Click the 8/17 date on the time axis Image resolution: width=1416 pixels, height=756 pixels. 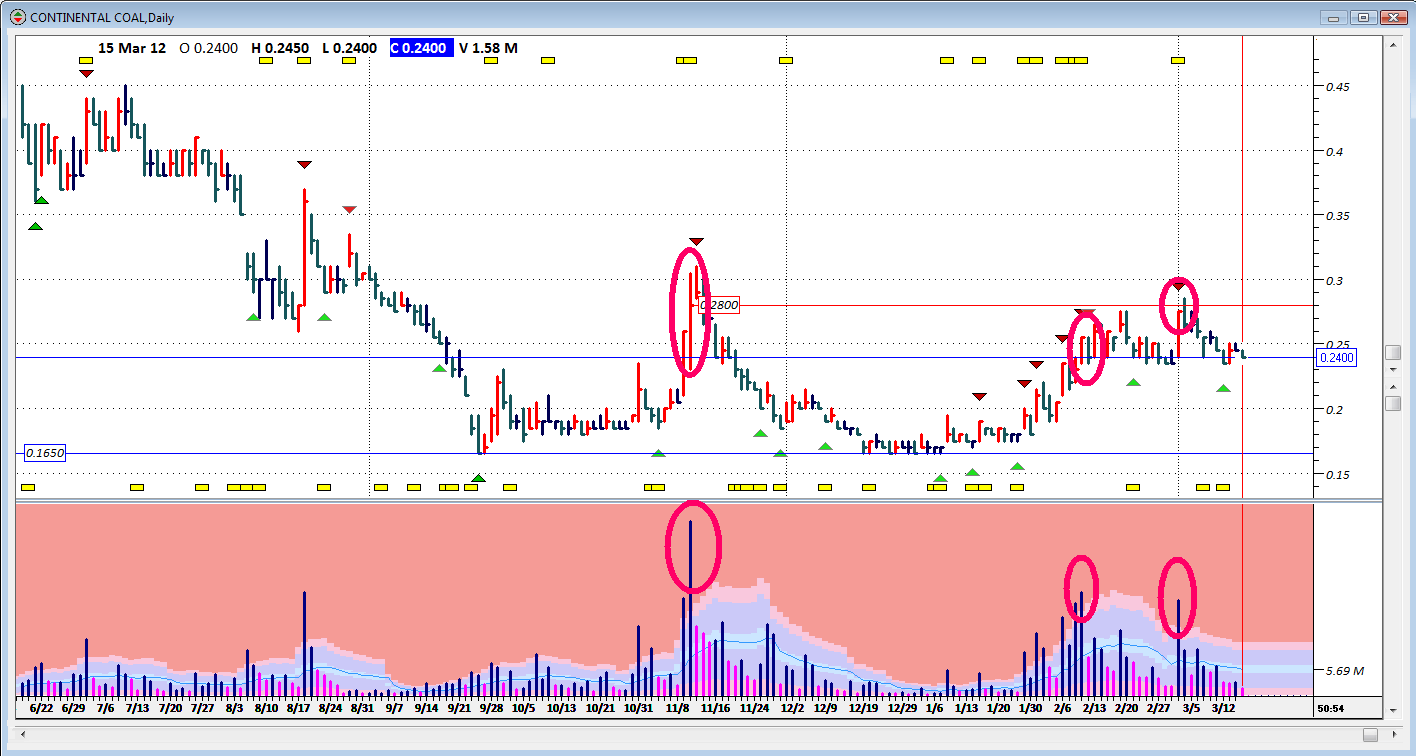coord(298,707)
